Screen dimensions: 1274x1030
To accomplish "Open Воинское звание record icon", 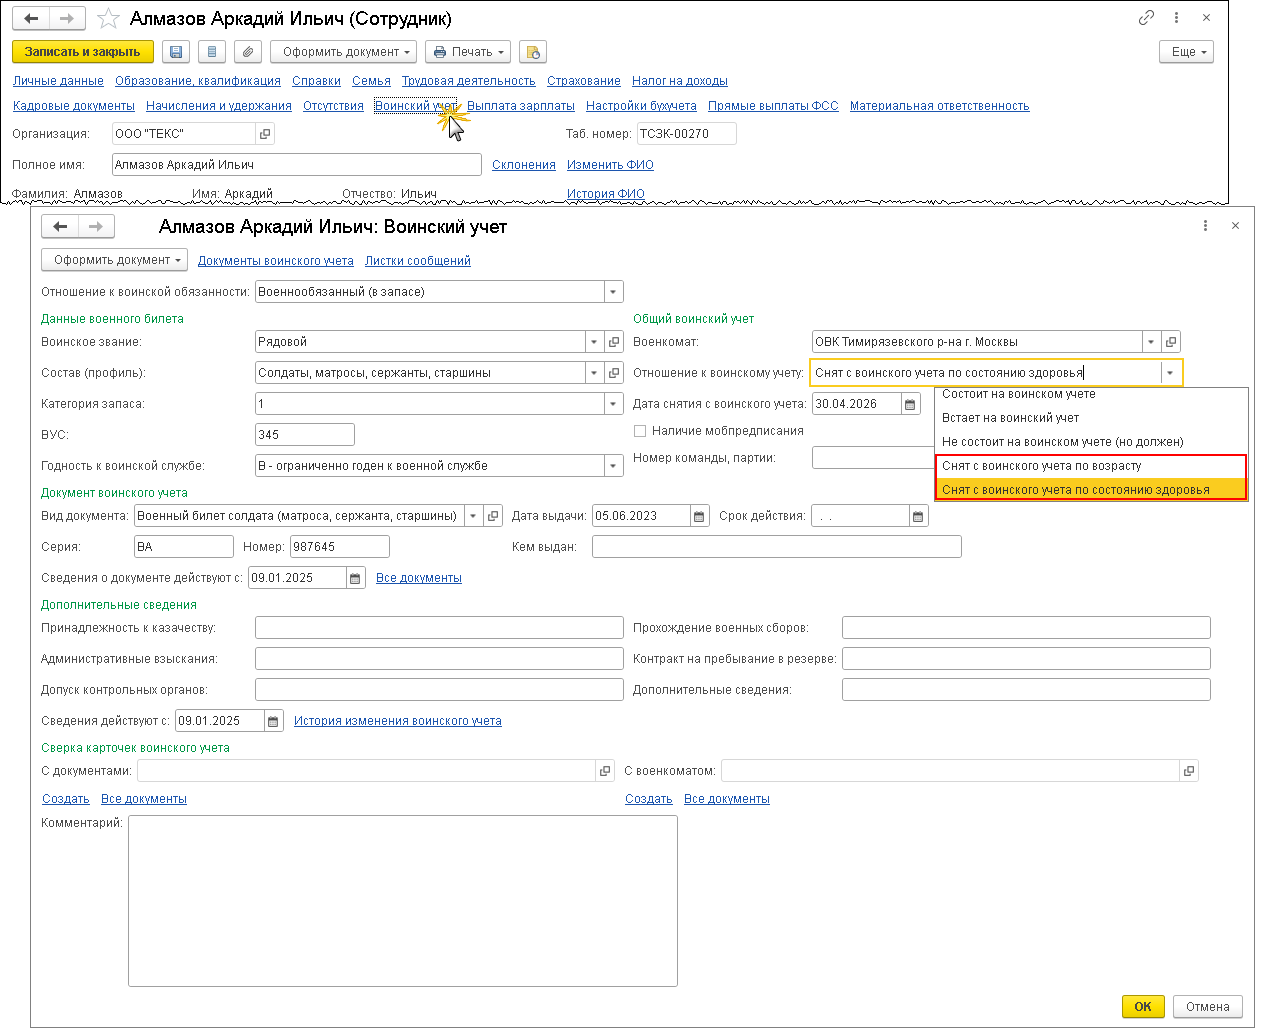I will (614, 342).
